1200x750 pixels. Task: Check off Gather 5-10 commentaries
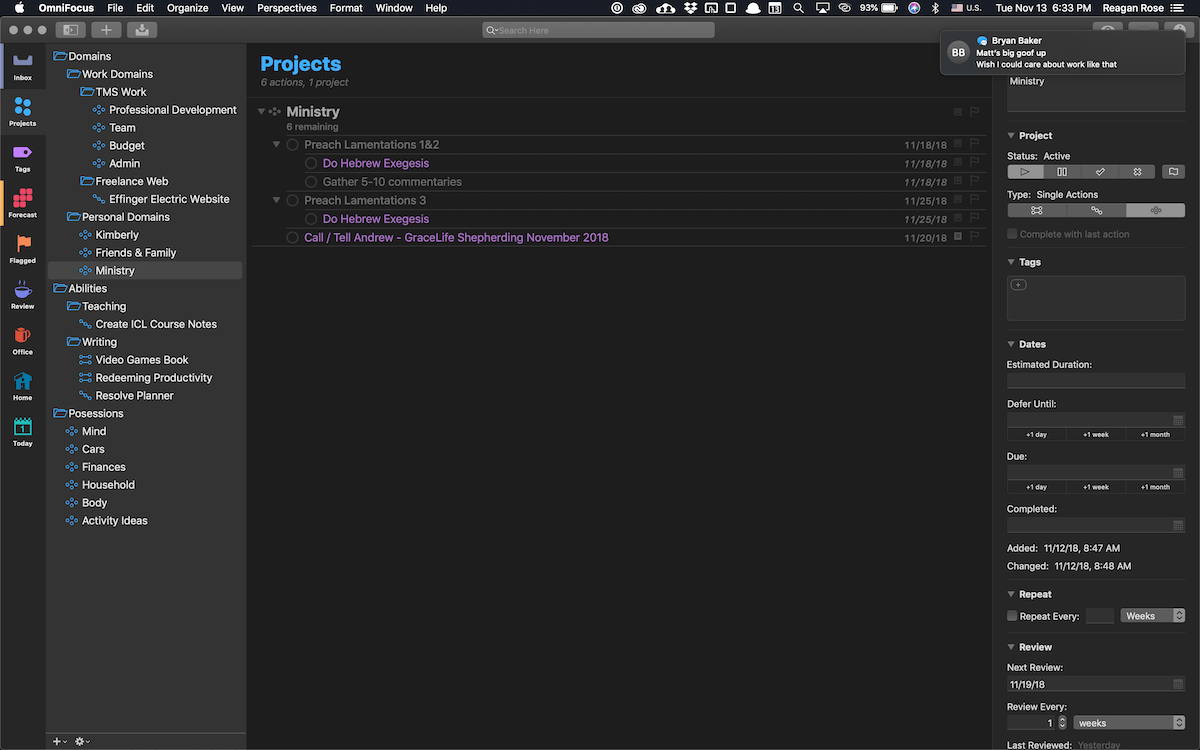311,182
